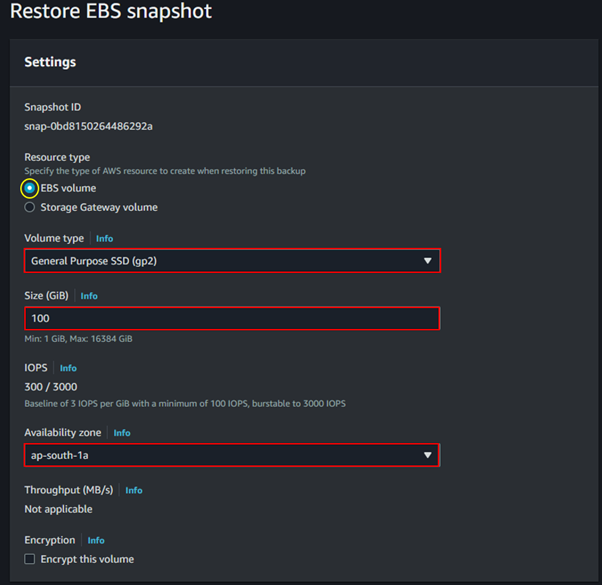This screenshot has width=602, height=585.
Task: Open Info link next to Size (GiB)
Action: pyautogui.click(x=89, y=296)
